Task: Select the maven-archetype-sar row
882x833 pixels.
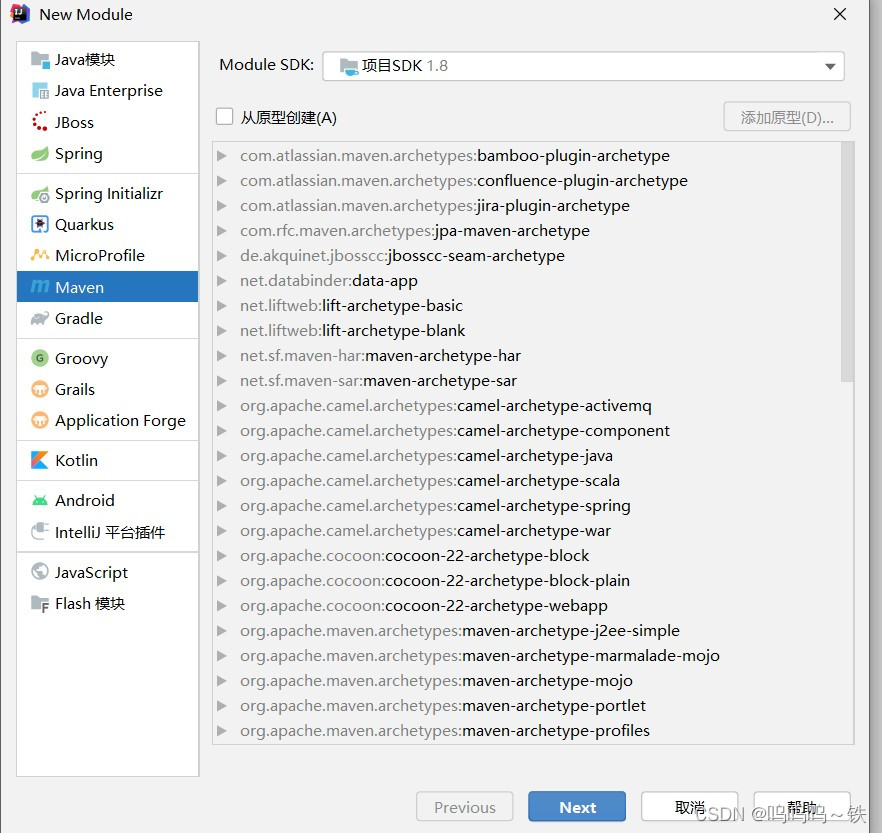Action: 527,381
